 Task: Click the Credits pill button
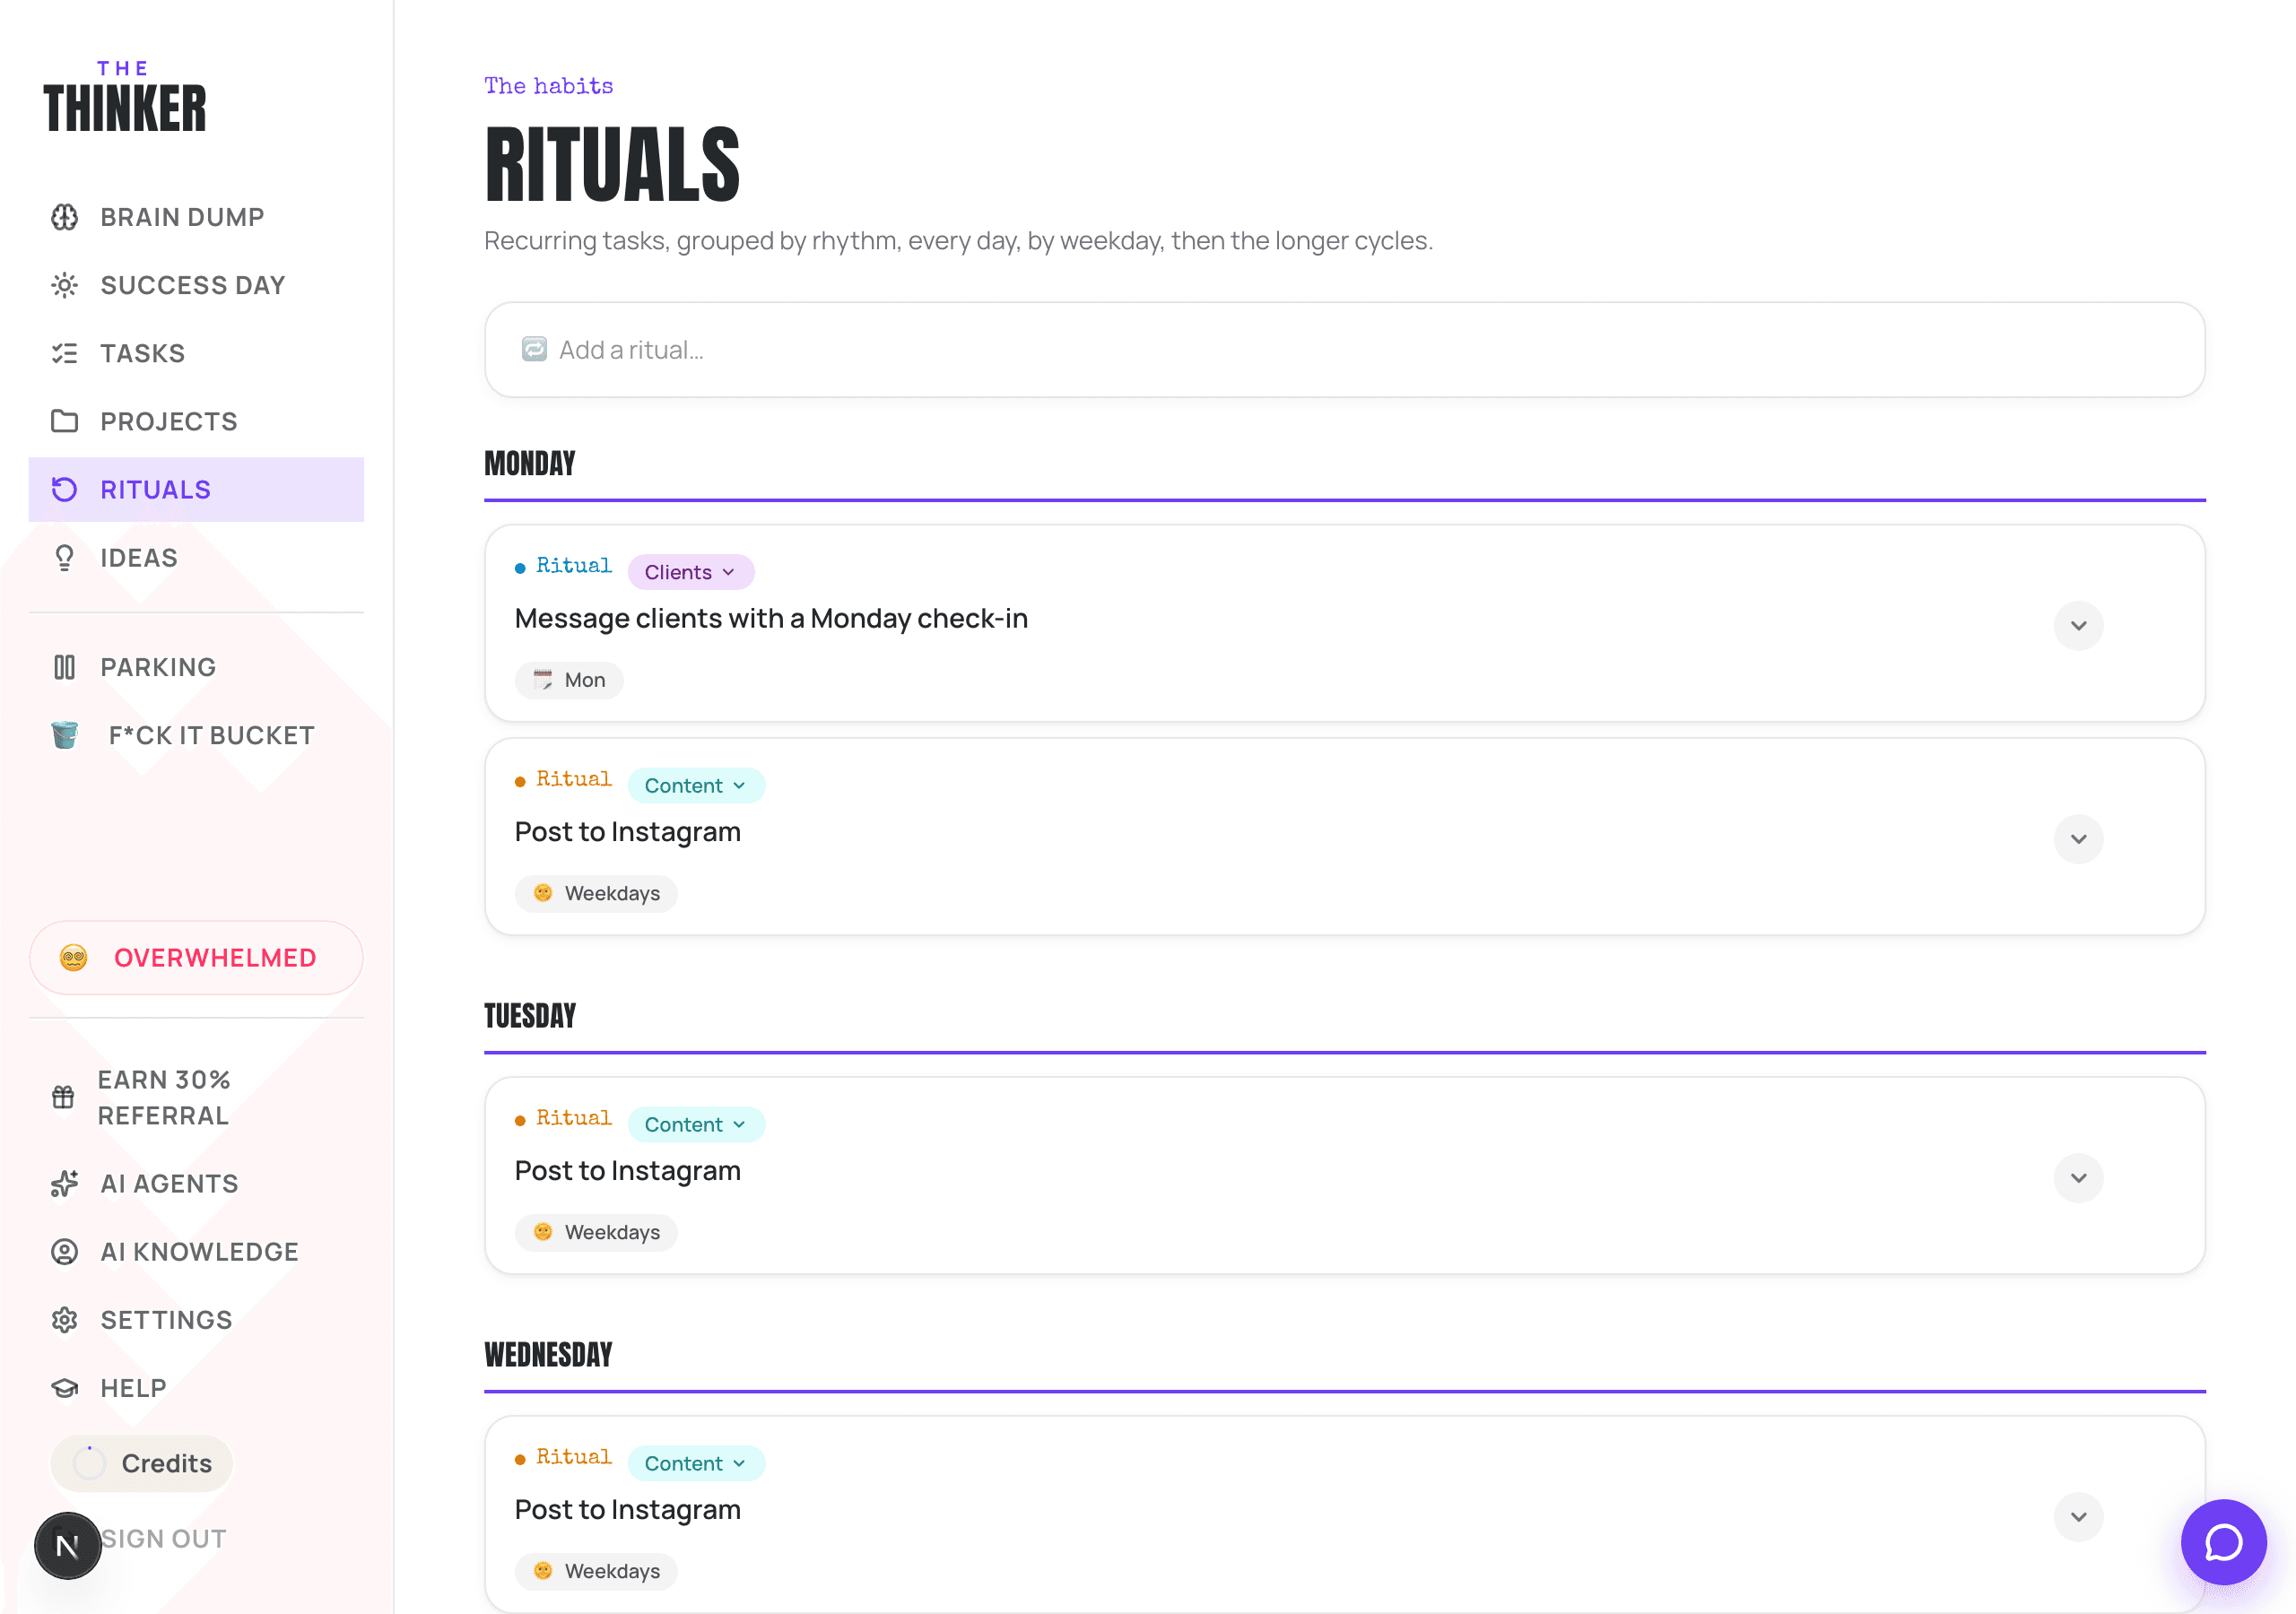point(142,1463)
